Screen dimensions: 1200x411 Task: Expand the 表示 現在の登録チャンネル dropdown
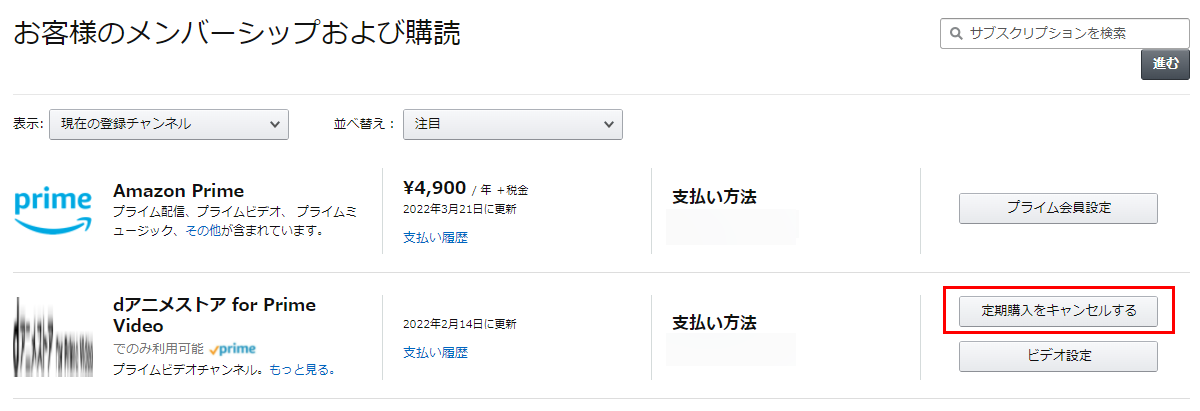[169, 124]
